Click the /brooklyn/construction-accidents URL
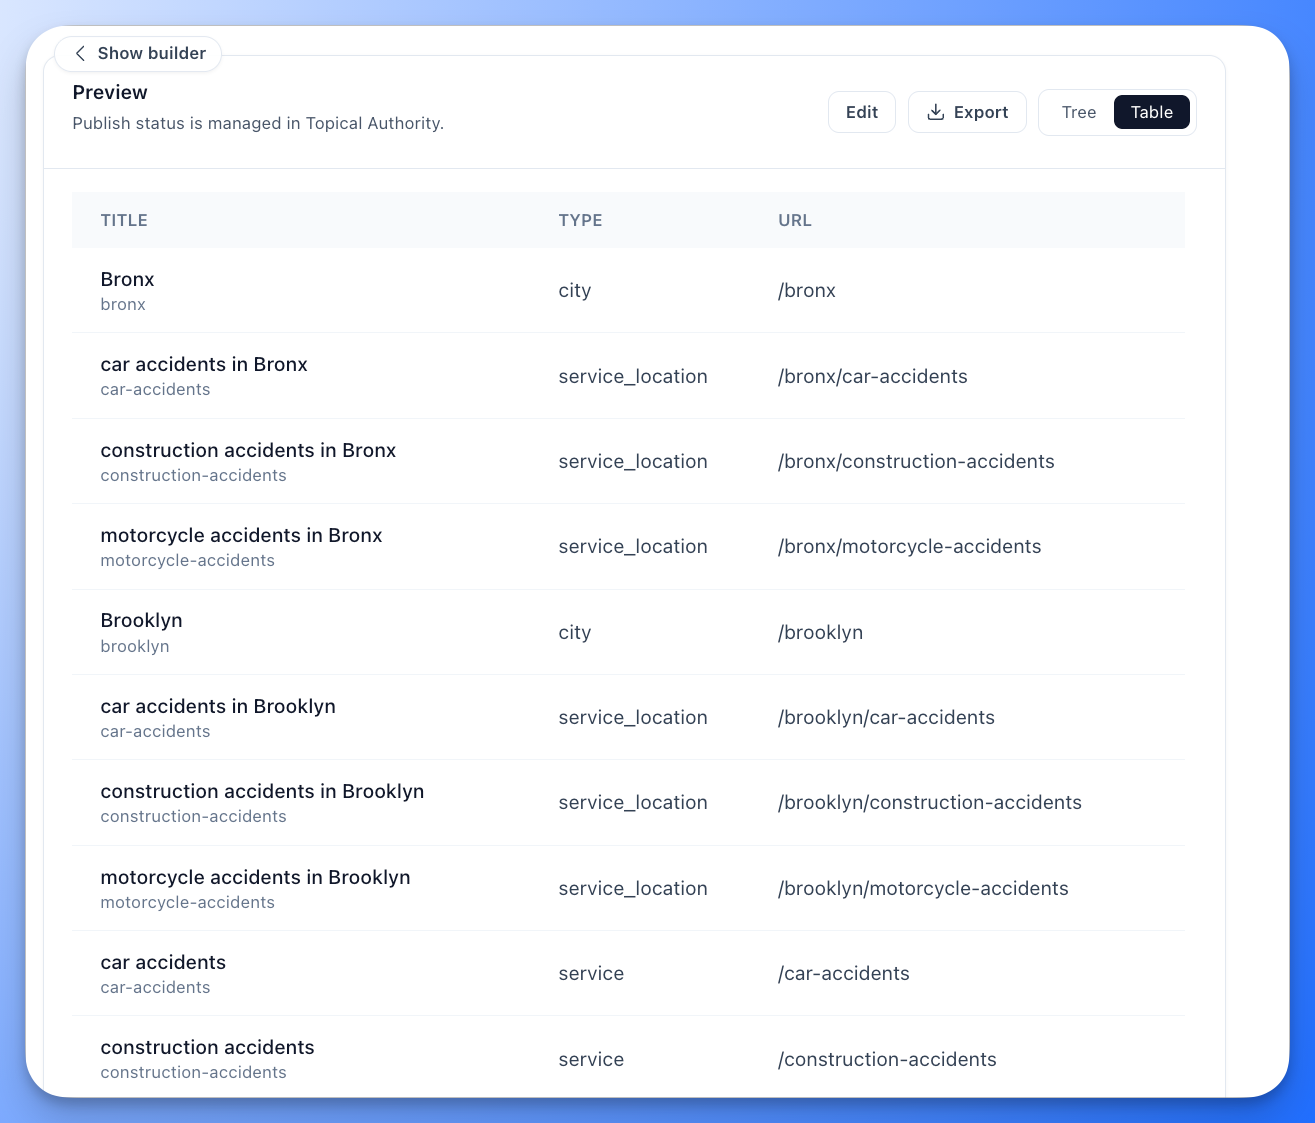This screenshot has height=1123, width=1315. (930, 802)
